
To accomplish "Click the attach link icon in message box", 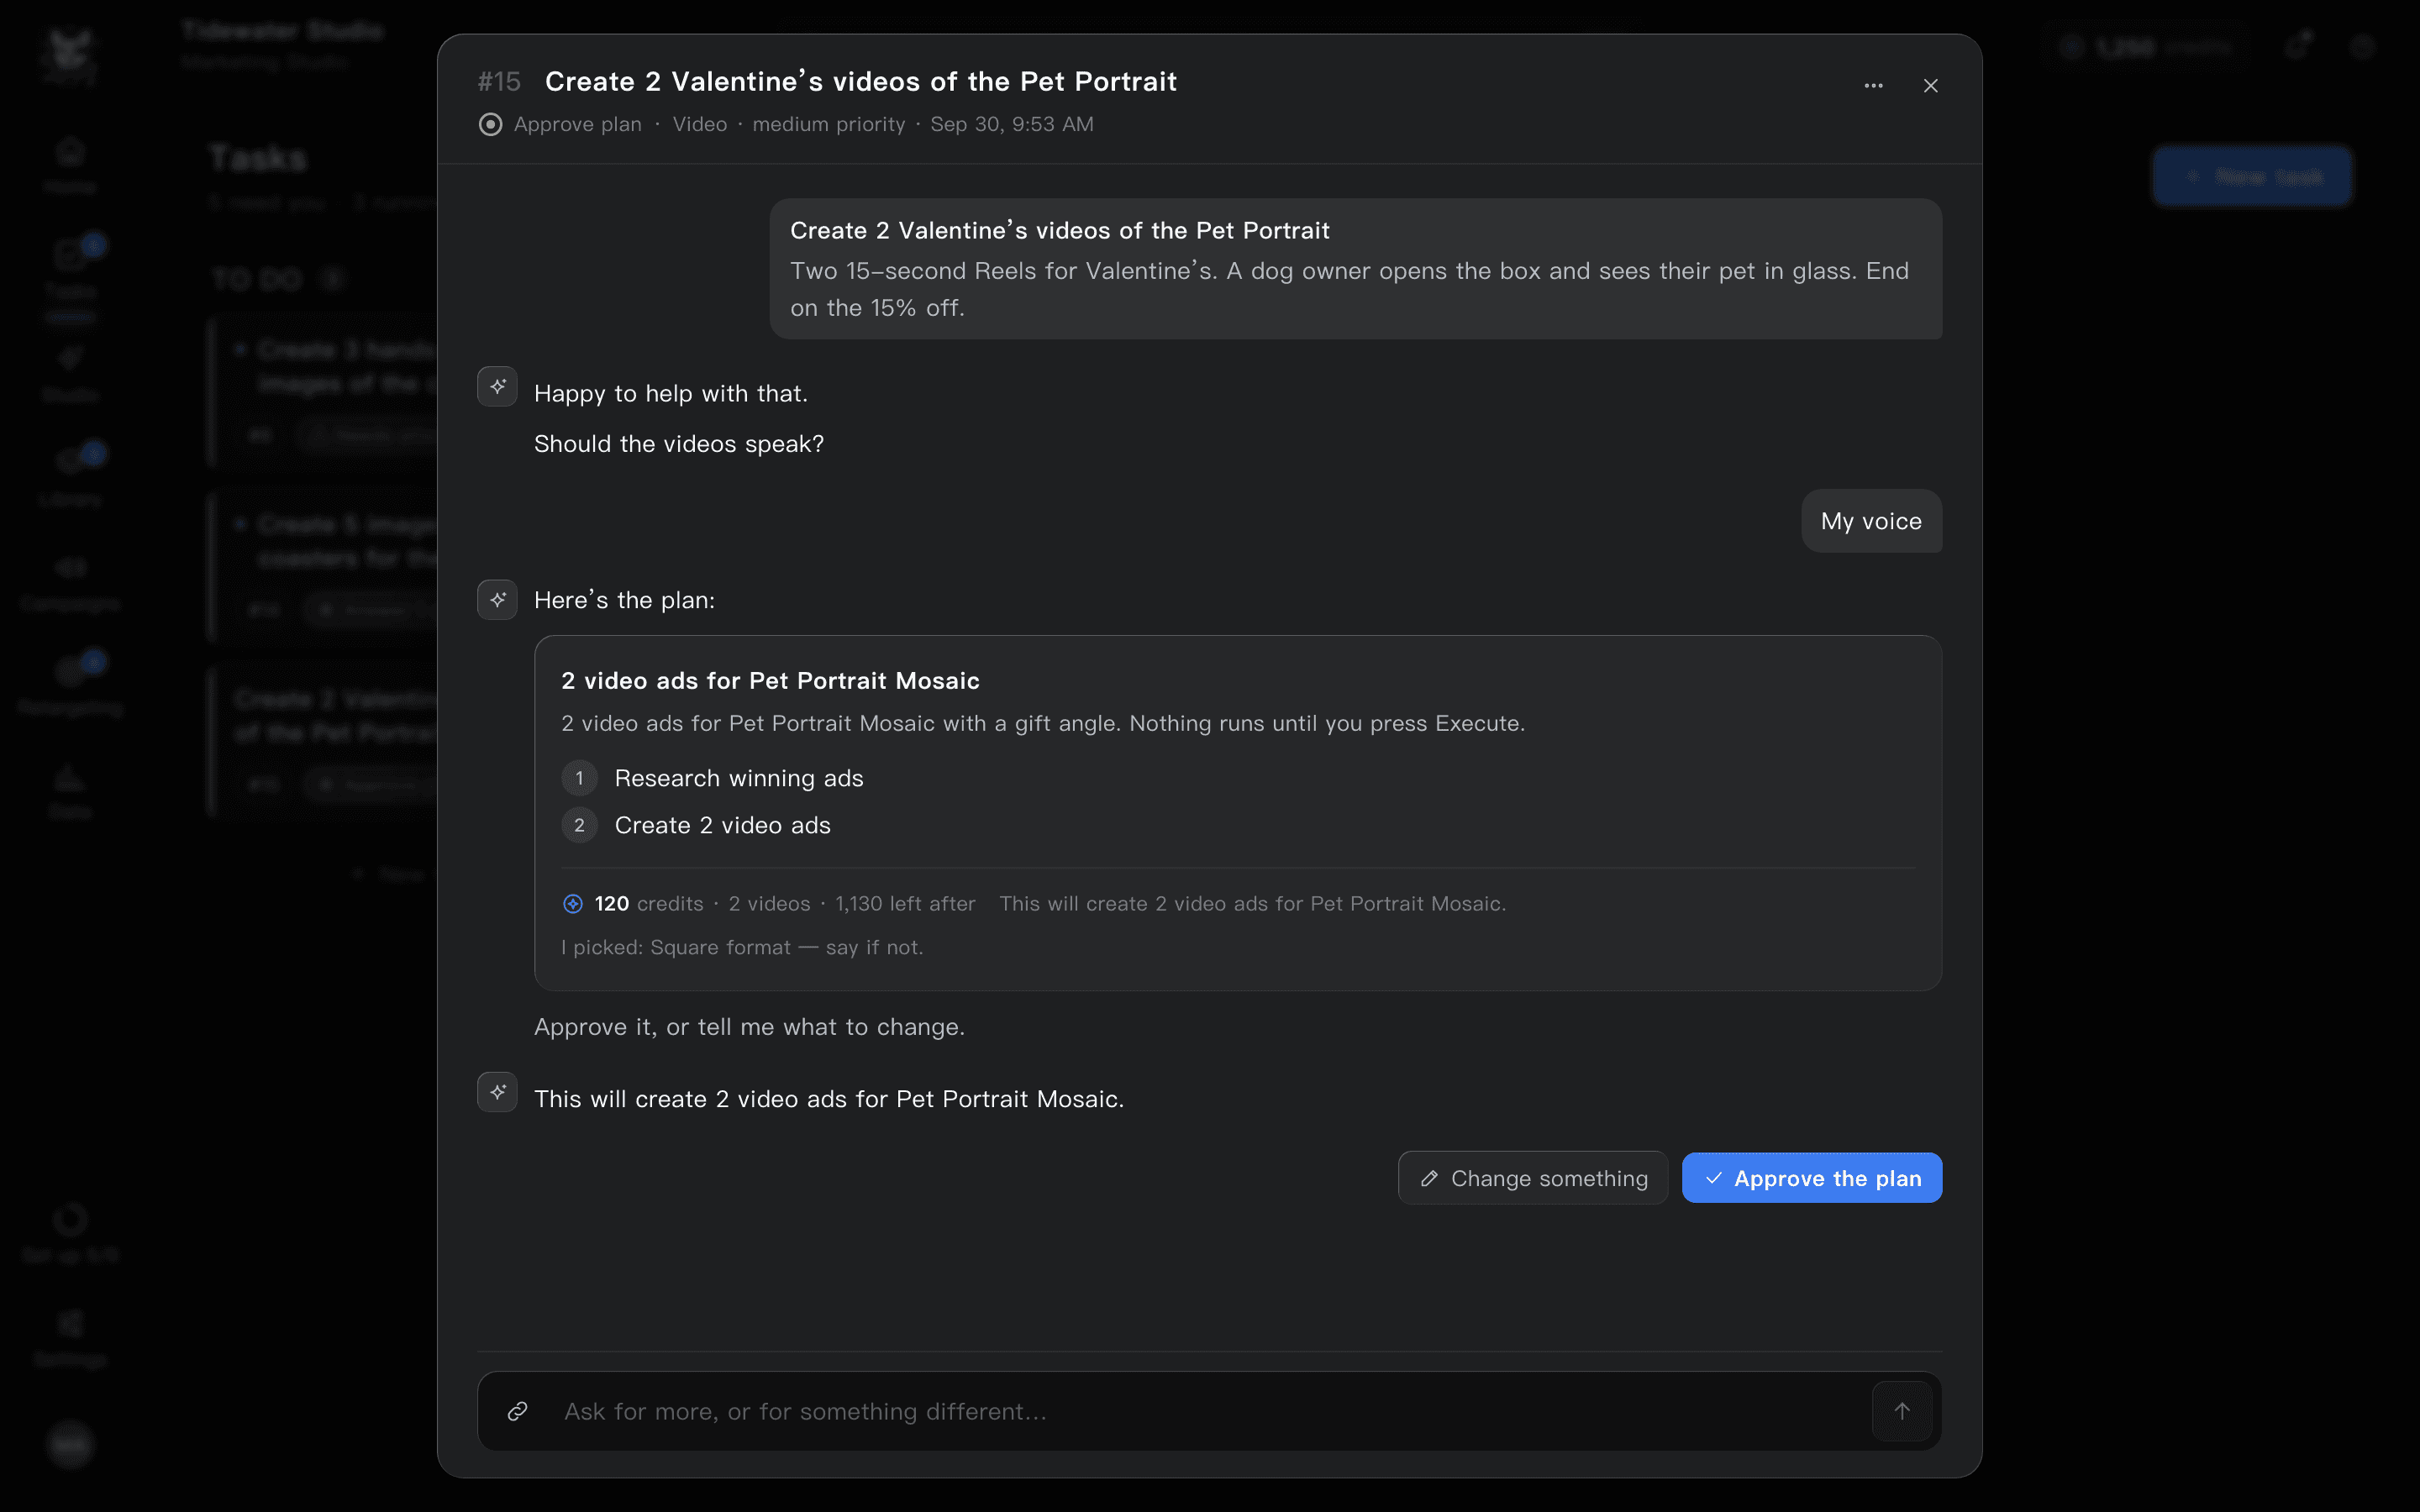I will (517, 1411).
